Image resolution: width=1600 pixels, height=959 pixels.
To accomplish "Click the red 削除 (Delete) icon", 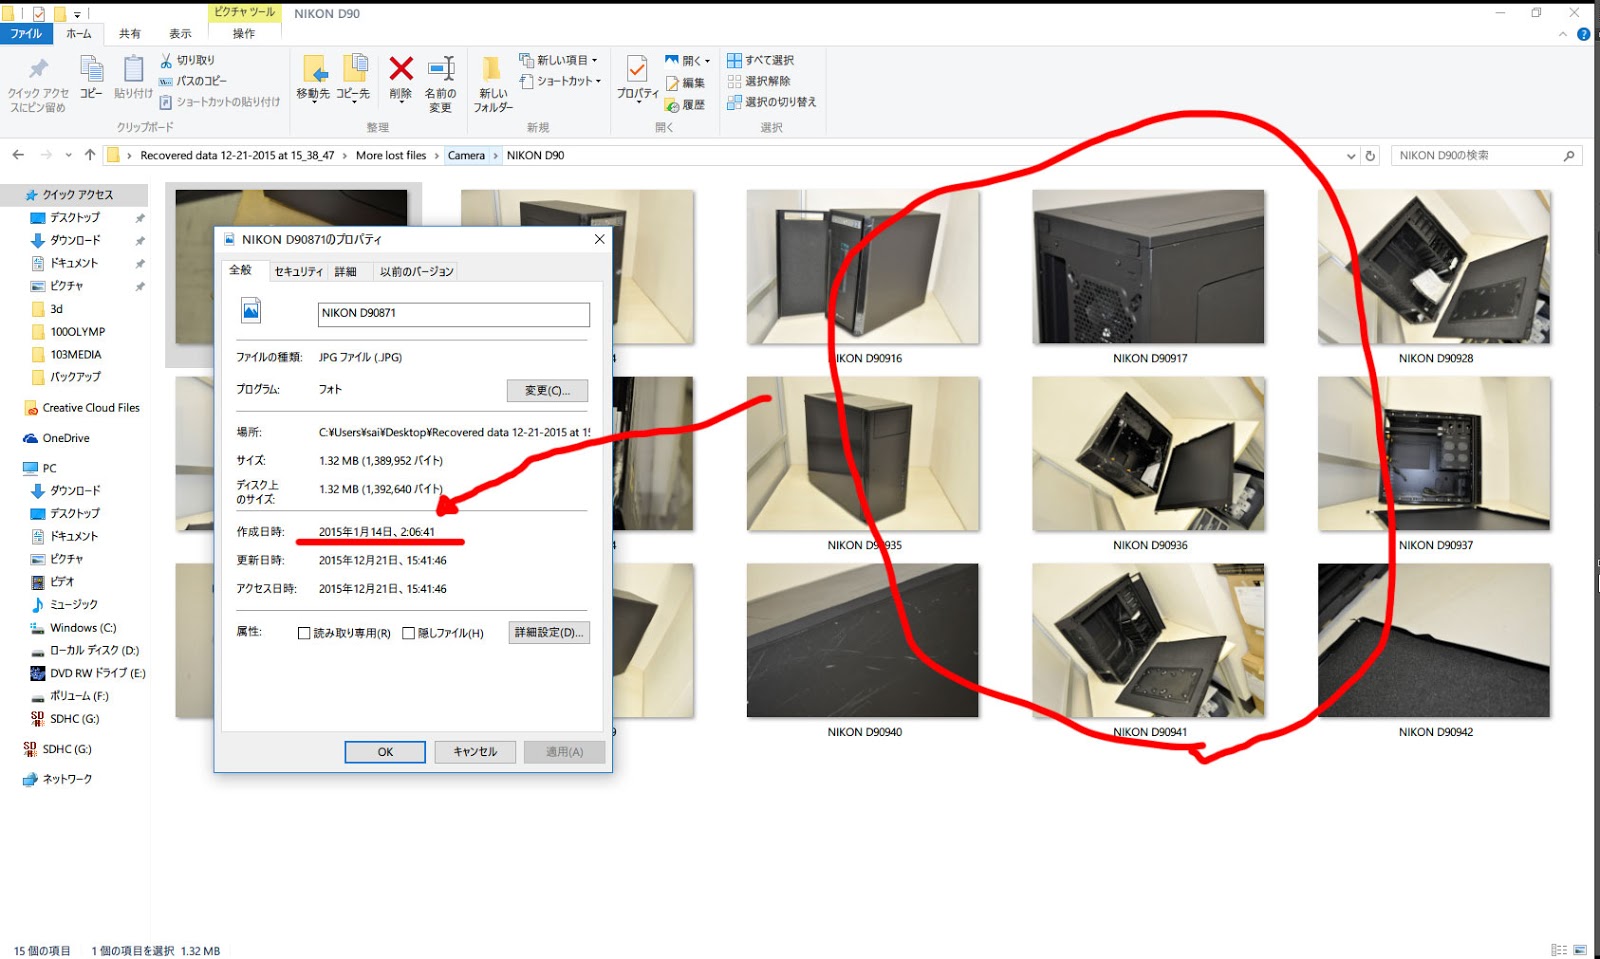I will [x=401, y=68].
